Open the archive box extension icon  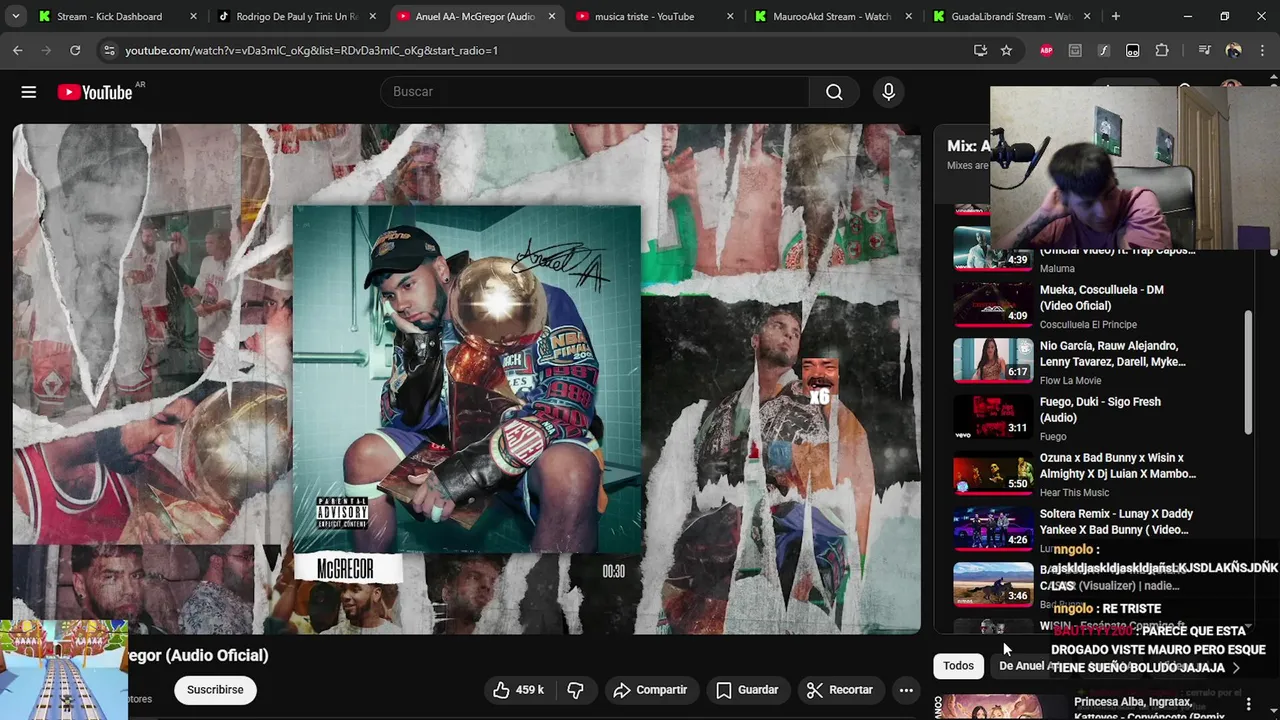coord(1075,50)
